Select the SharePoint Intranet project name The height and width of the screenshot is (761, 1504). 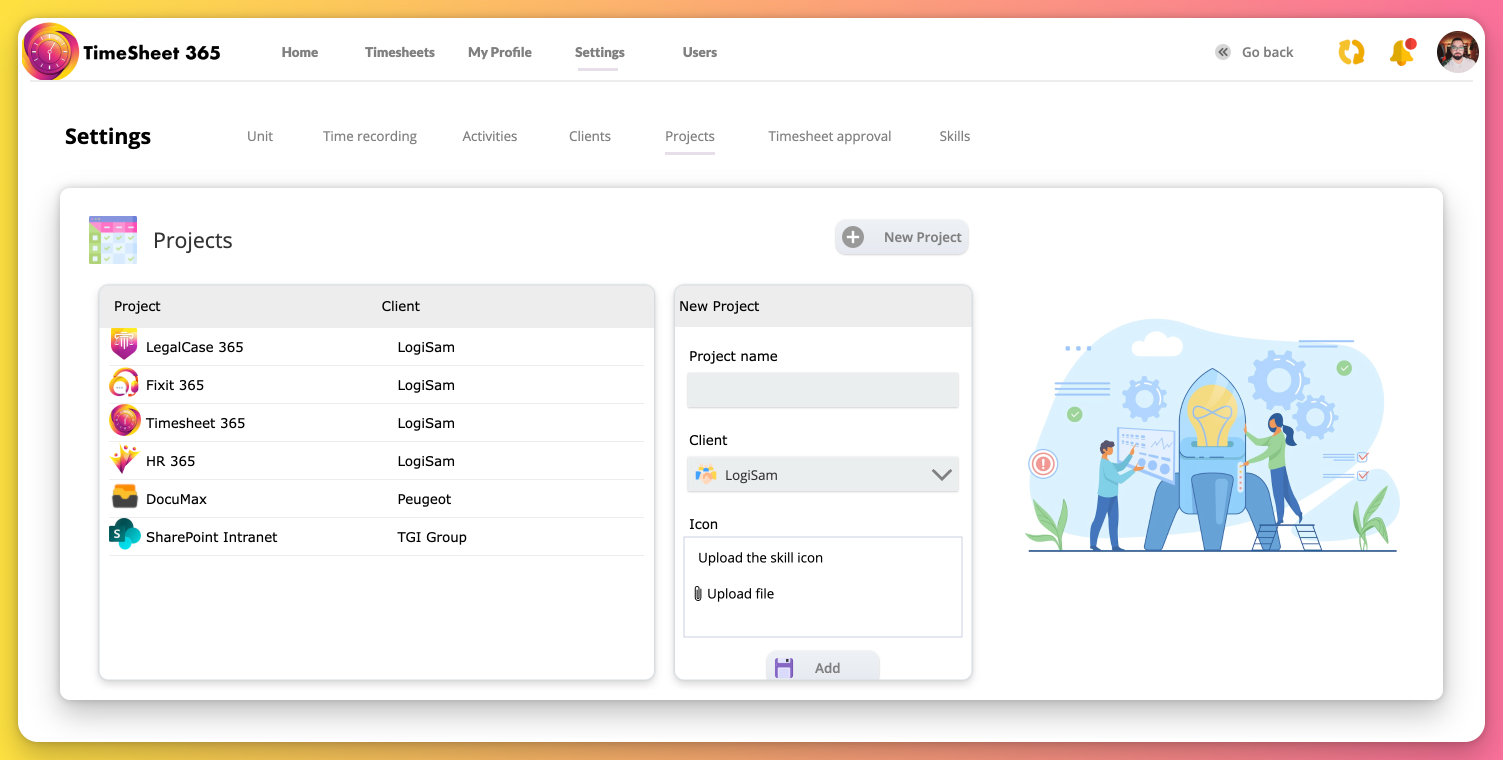[x=212, y=537]
